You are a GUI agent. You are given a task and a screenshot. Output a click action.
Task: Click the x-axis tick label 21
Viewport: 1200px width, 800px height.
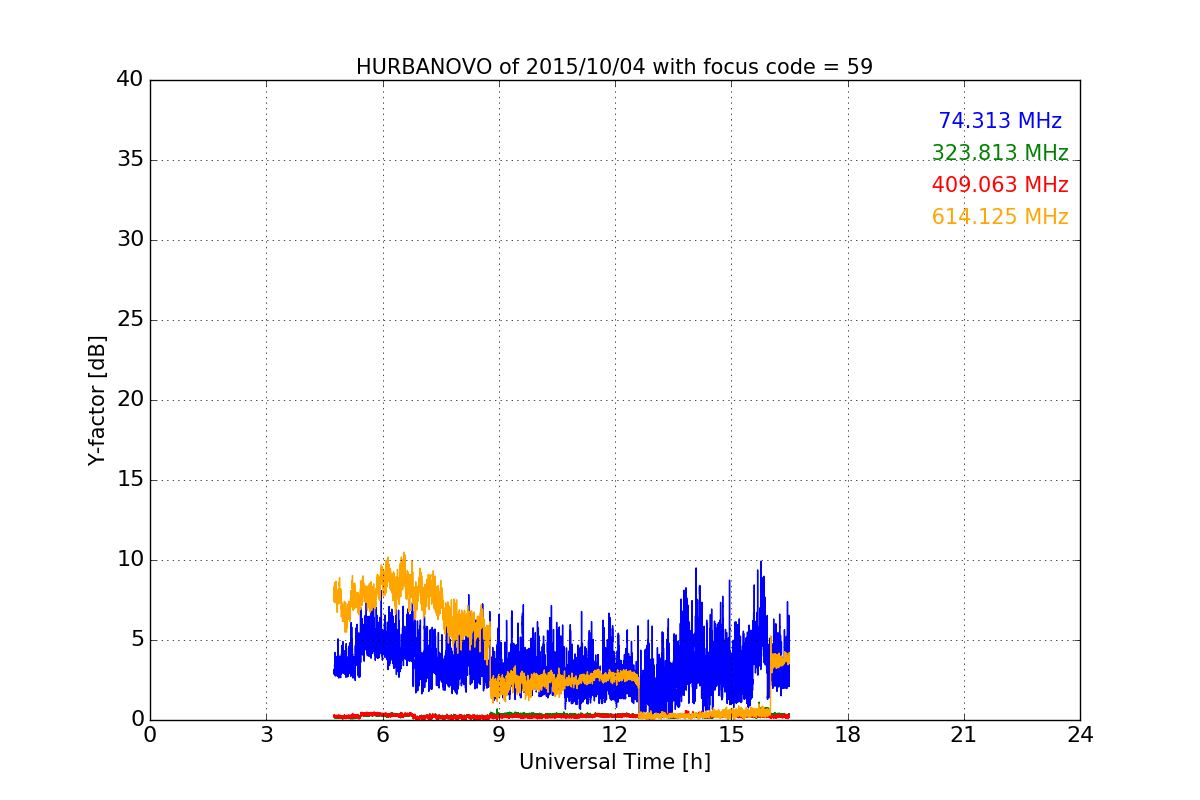tap(964, 735)
